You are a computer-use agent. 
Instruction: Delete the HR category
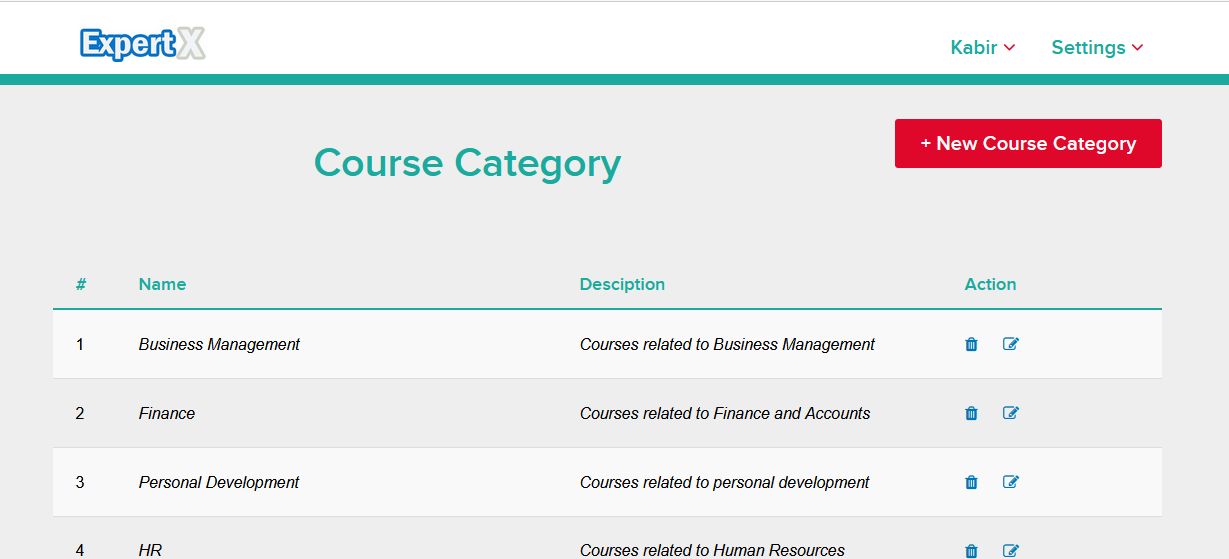point(971,550)
